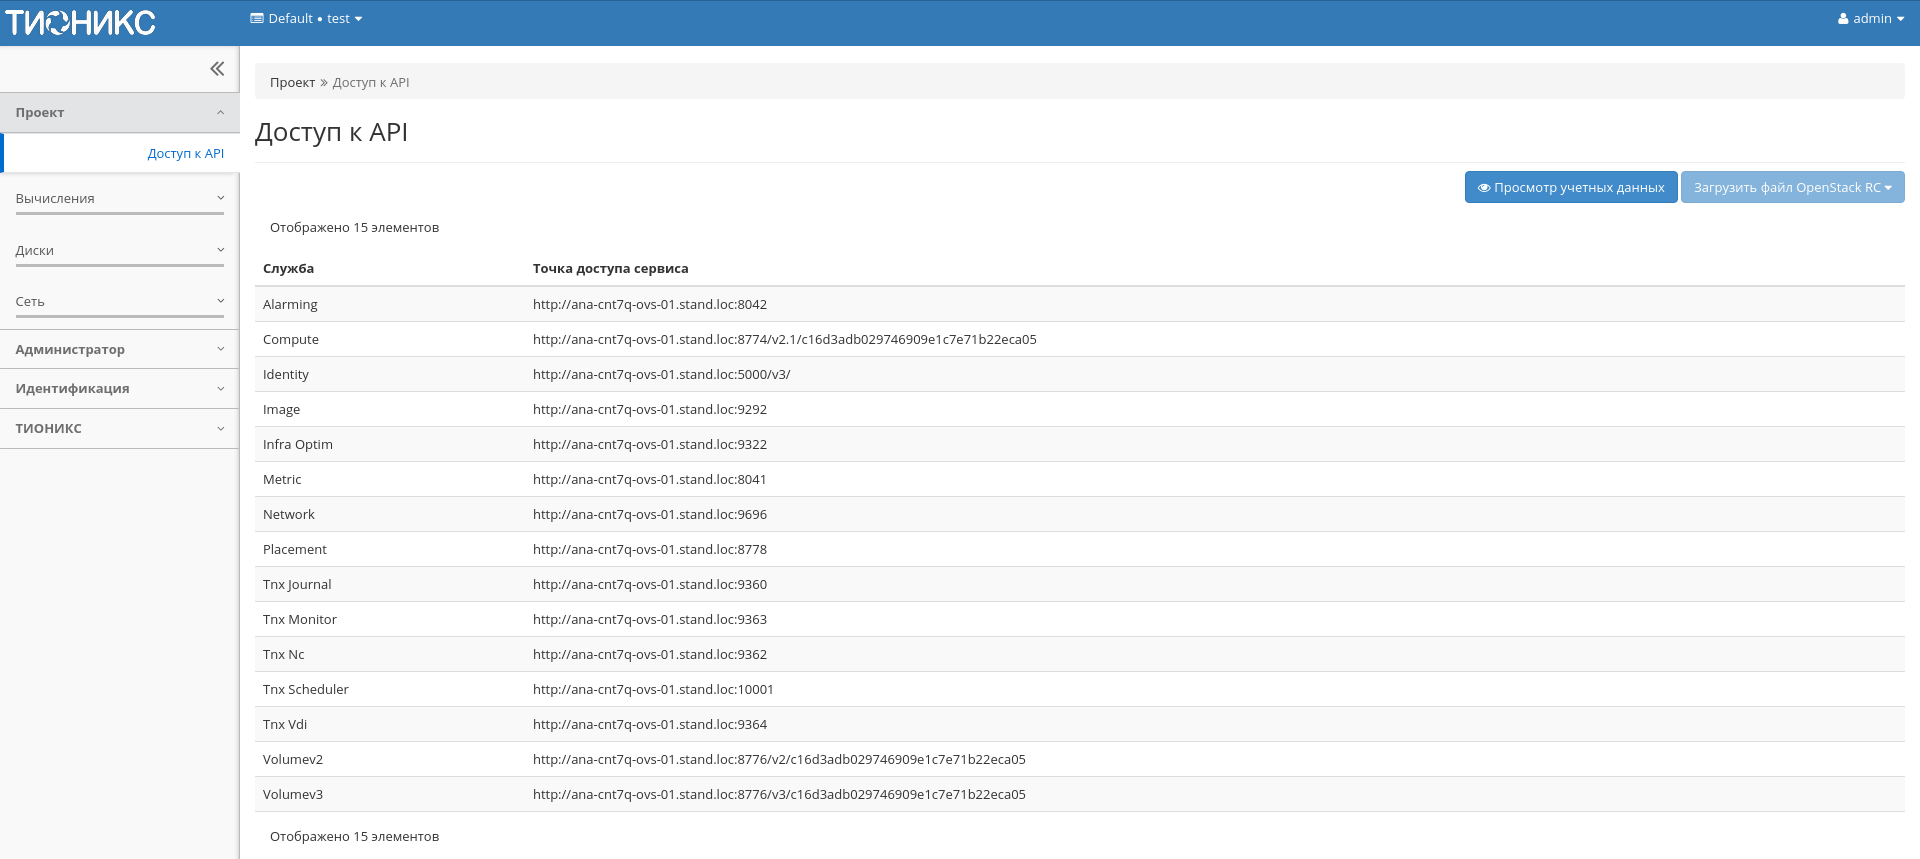
Task: Open Загрузить файл OpenStack RC dropdown
Action: [1792, 188]
